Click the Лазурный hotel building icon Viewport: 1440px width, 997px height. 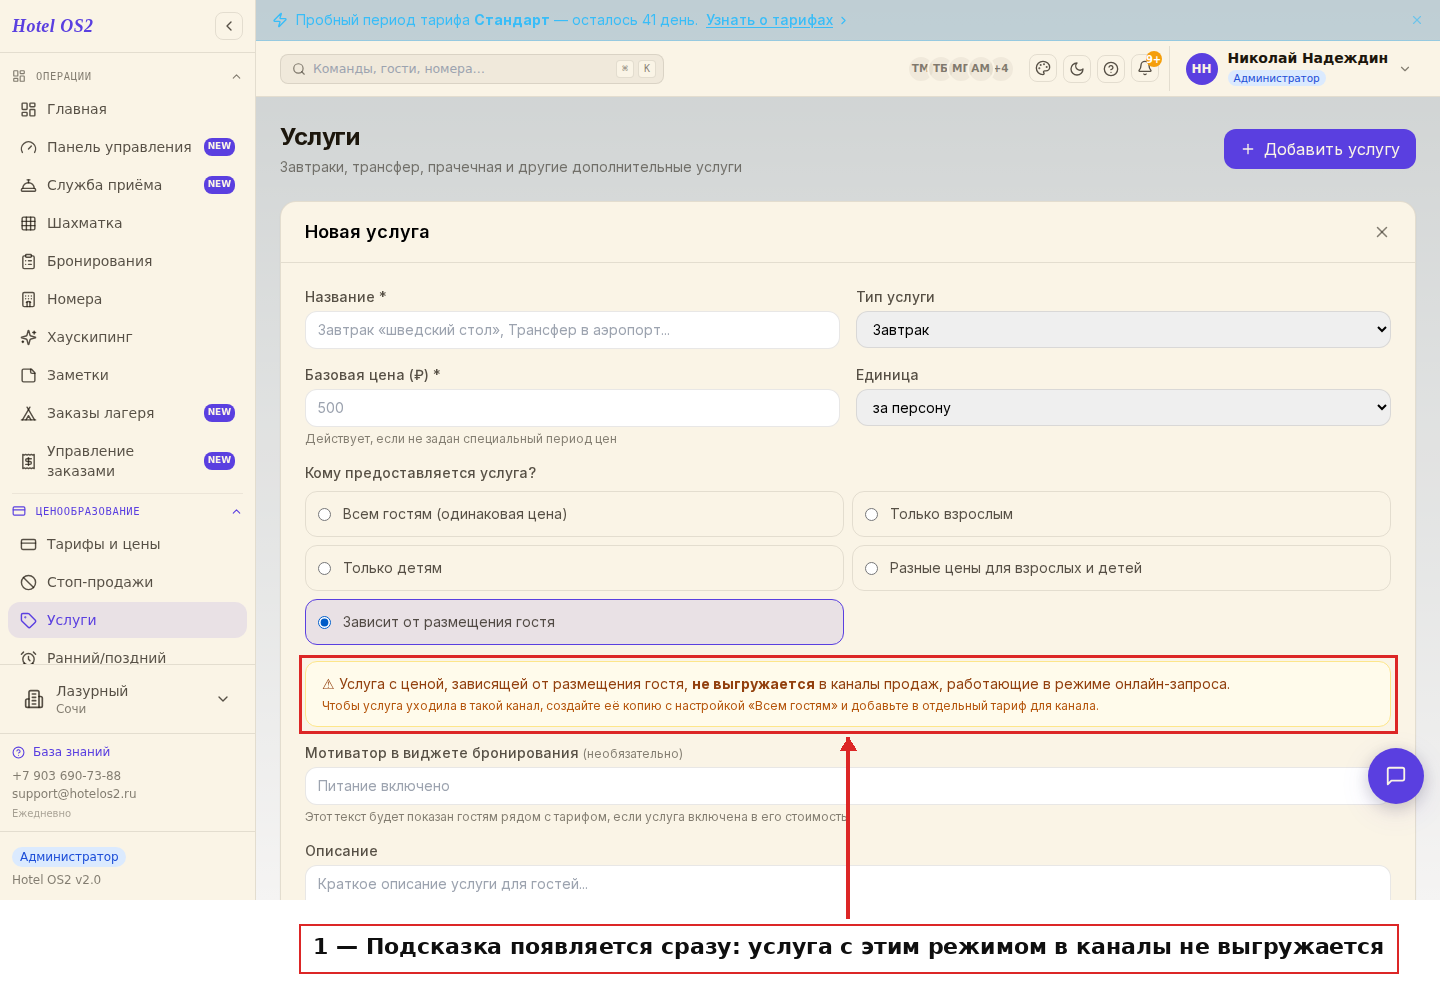click(x=34, y=699)
